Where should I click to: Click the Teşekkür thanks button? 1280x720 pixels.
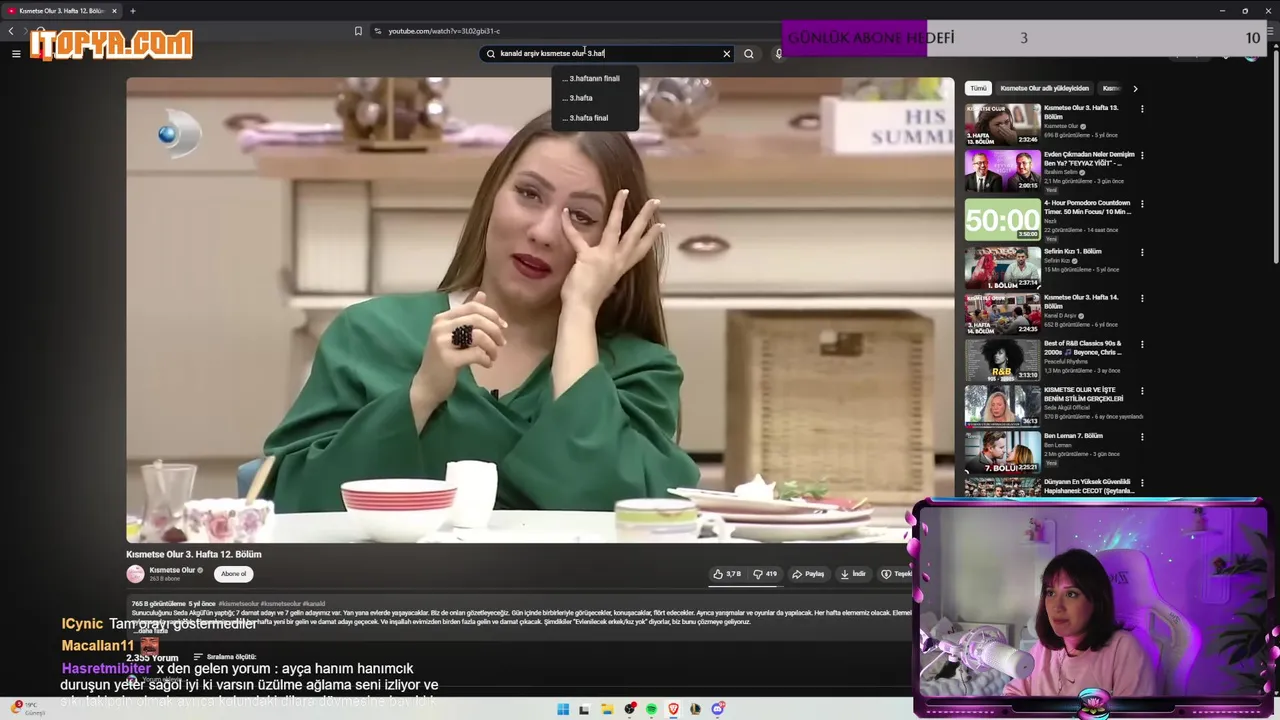(x=896, y=574)
